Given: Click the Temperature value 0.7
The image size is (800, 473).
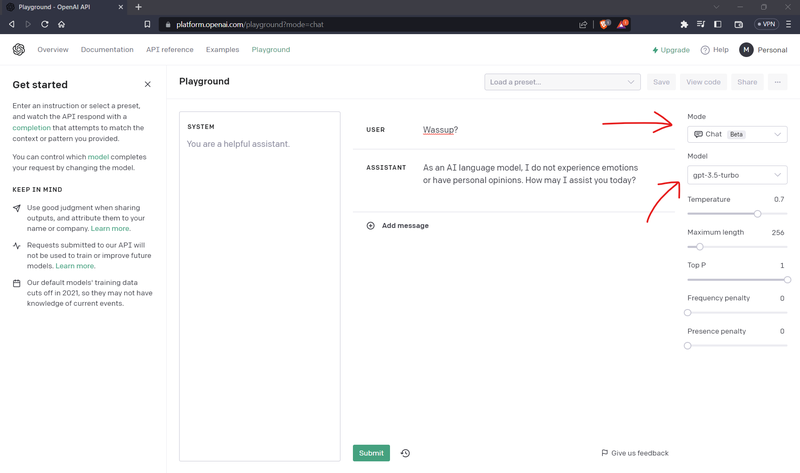Looking at the screenshot, I should pos(779,200).
